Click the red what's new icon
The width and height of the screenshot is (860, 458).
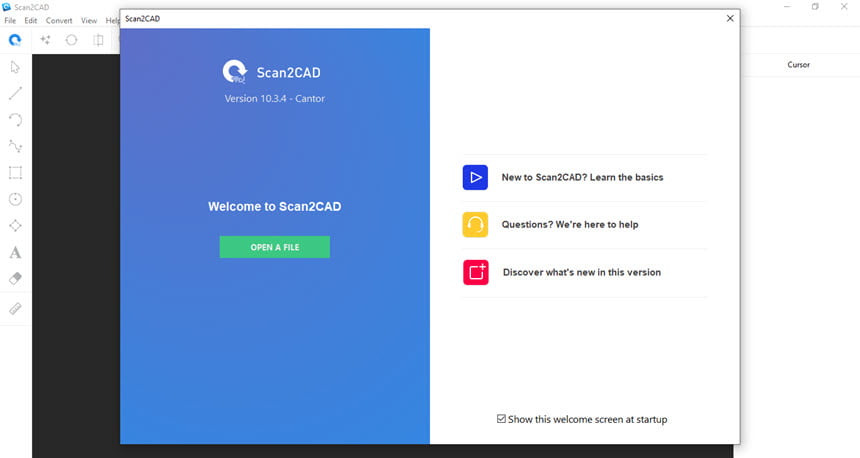[x=476, y=272]
